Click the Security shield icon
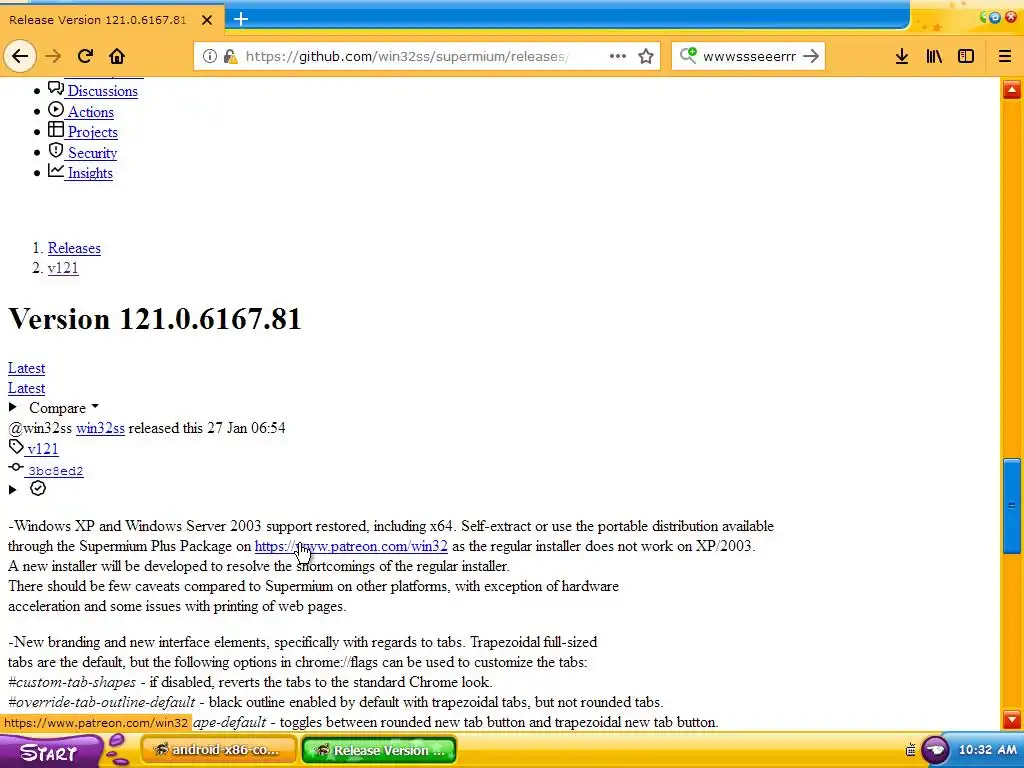 [x=56, y=150]
